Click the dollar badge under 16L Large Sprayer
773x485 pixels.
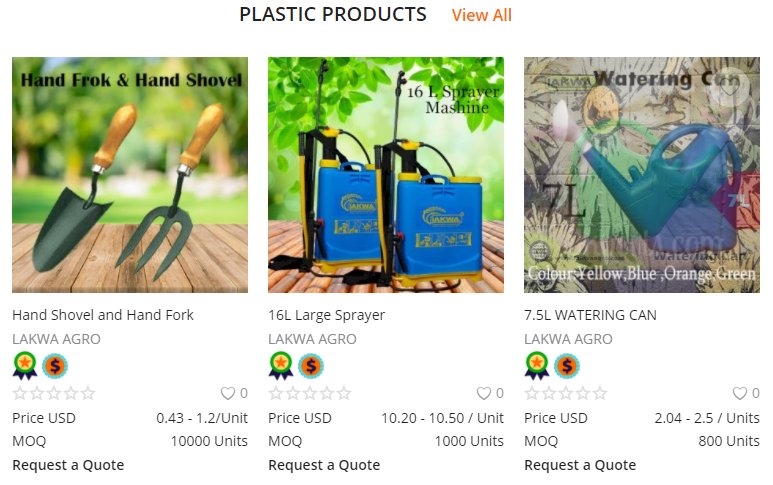[x=311, y=366]
